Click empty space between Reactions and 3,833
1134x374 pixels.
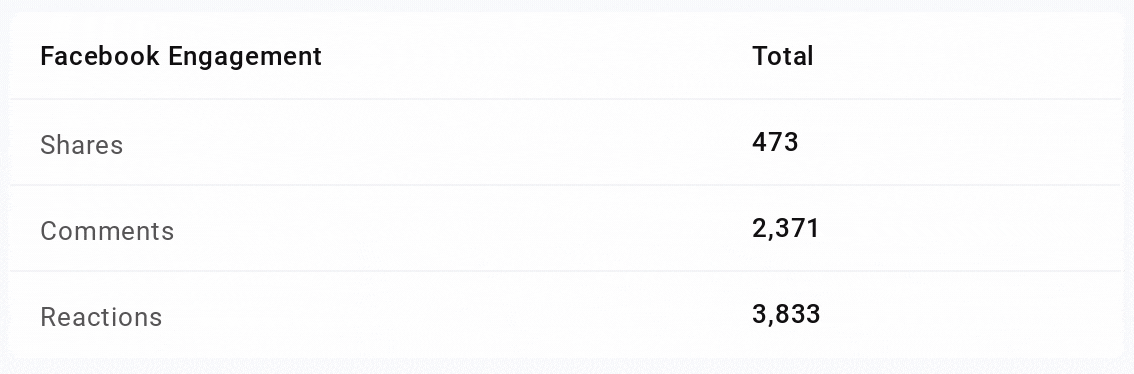coord(457,315)
